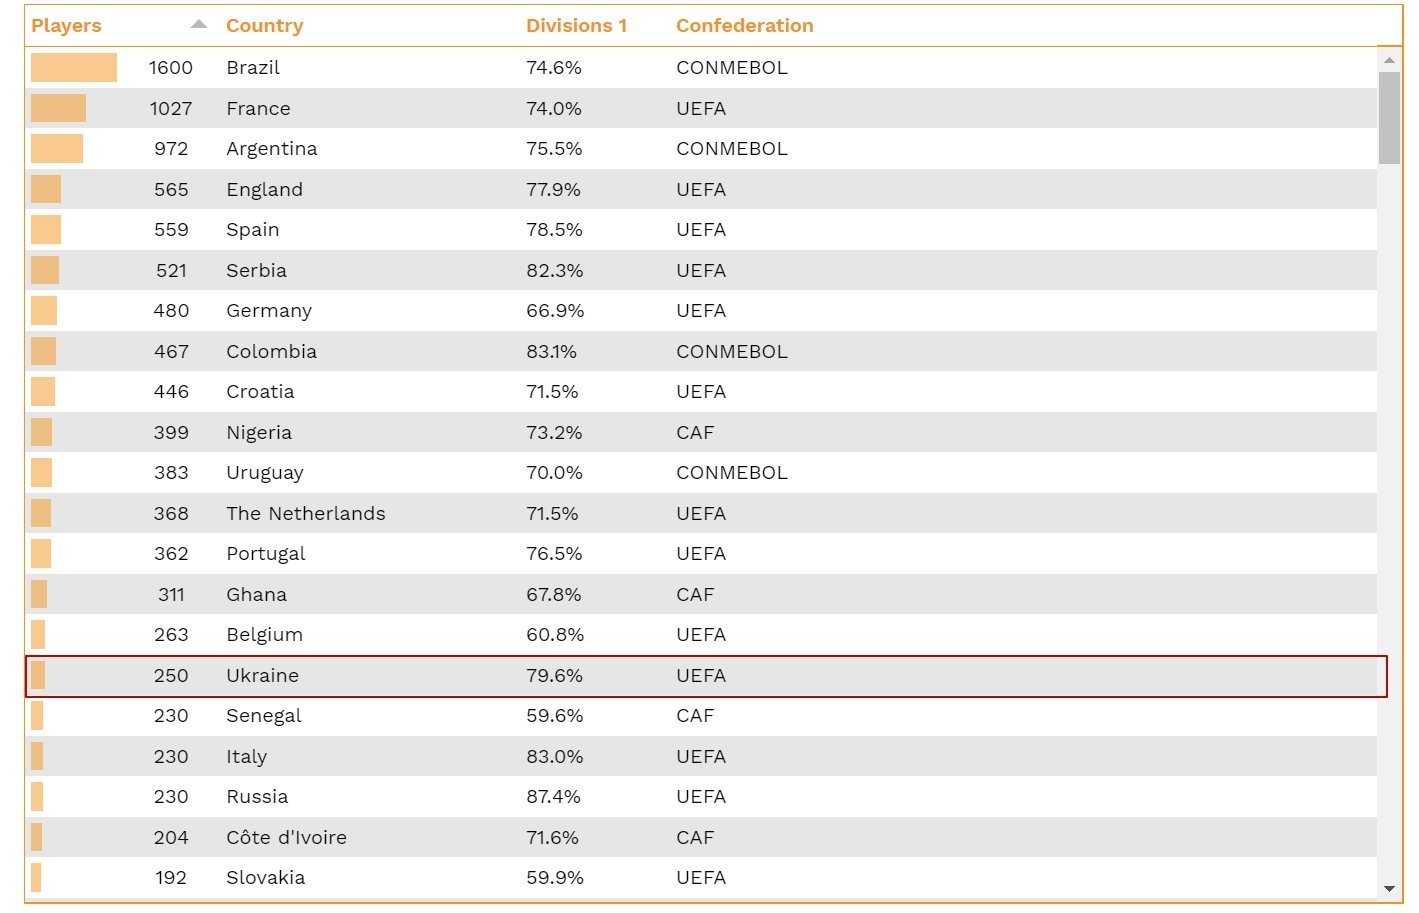Sort by the Country column header
This screenshot has height=913, width=1419.
point(264,26)
